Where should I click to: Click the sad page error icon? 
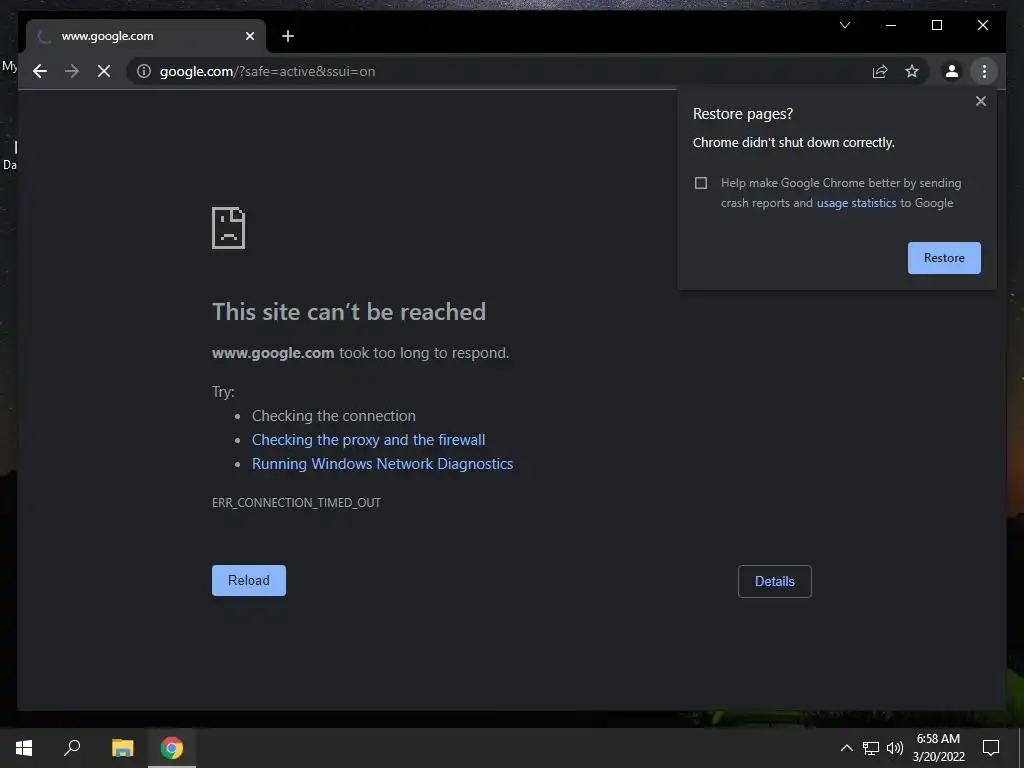point(229,228)
